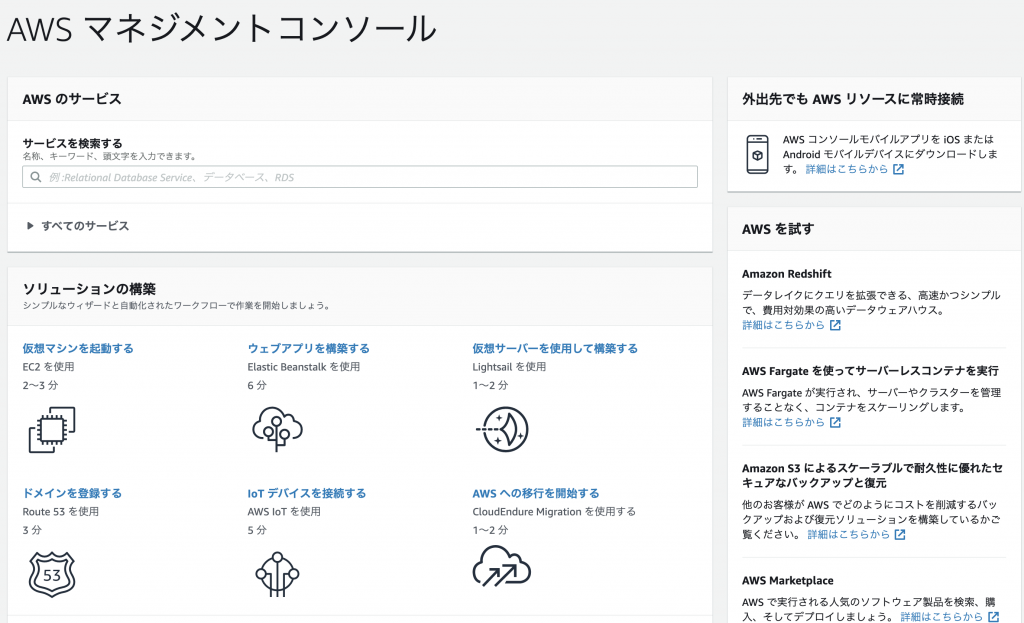Click the EC2 を使用 text
The width and height of the screenshot is (1024, 623).
48,367
